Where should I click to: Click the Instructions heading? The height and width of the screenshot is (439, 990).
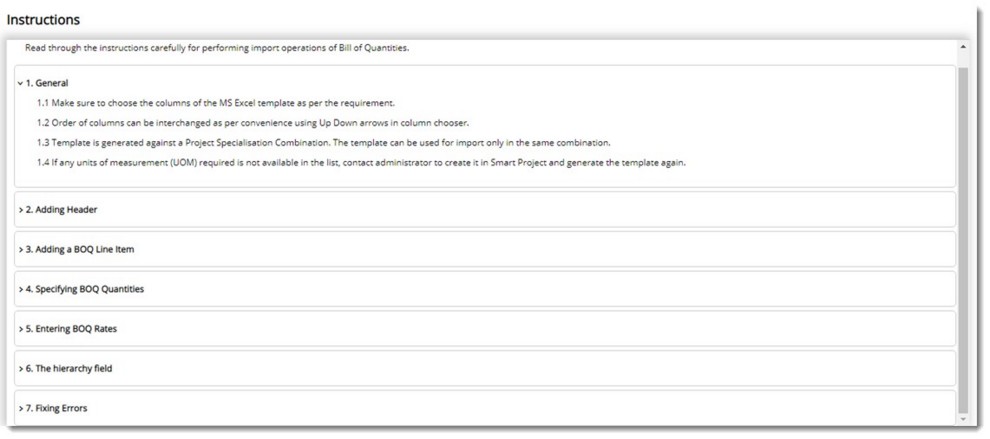[x=43, y=19]
